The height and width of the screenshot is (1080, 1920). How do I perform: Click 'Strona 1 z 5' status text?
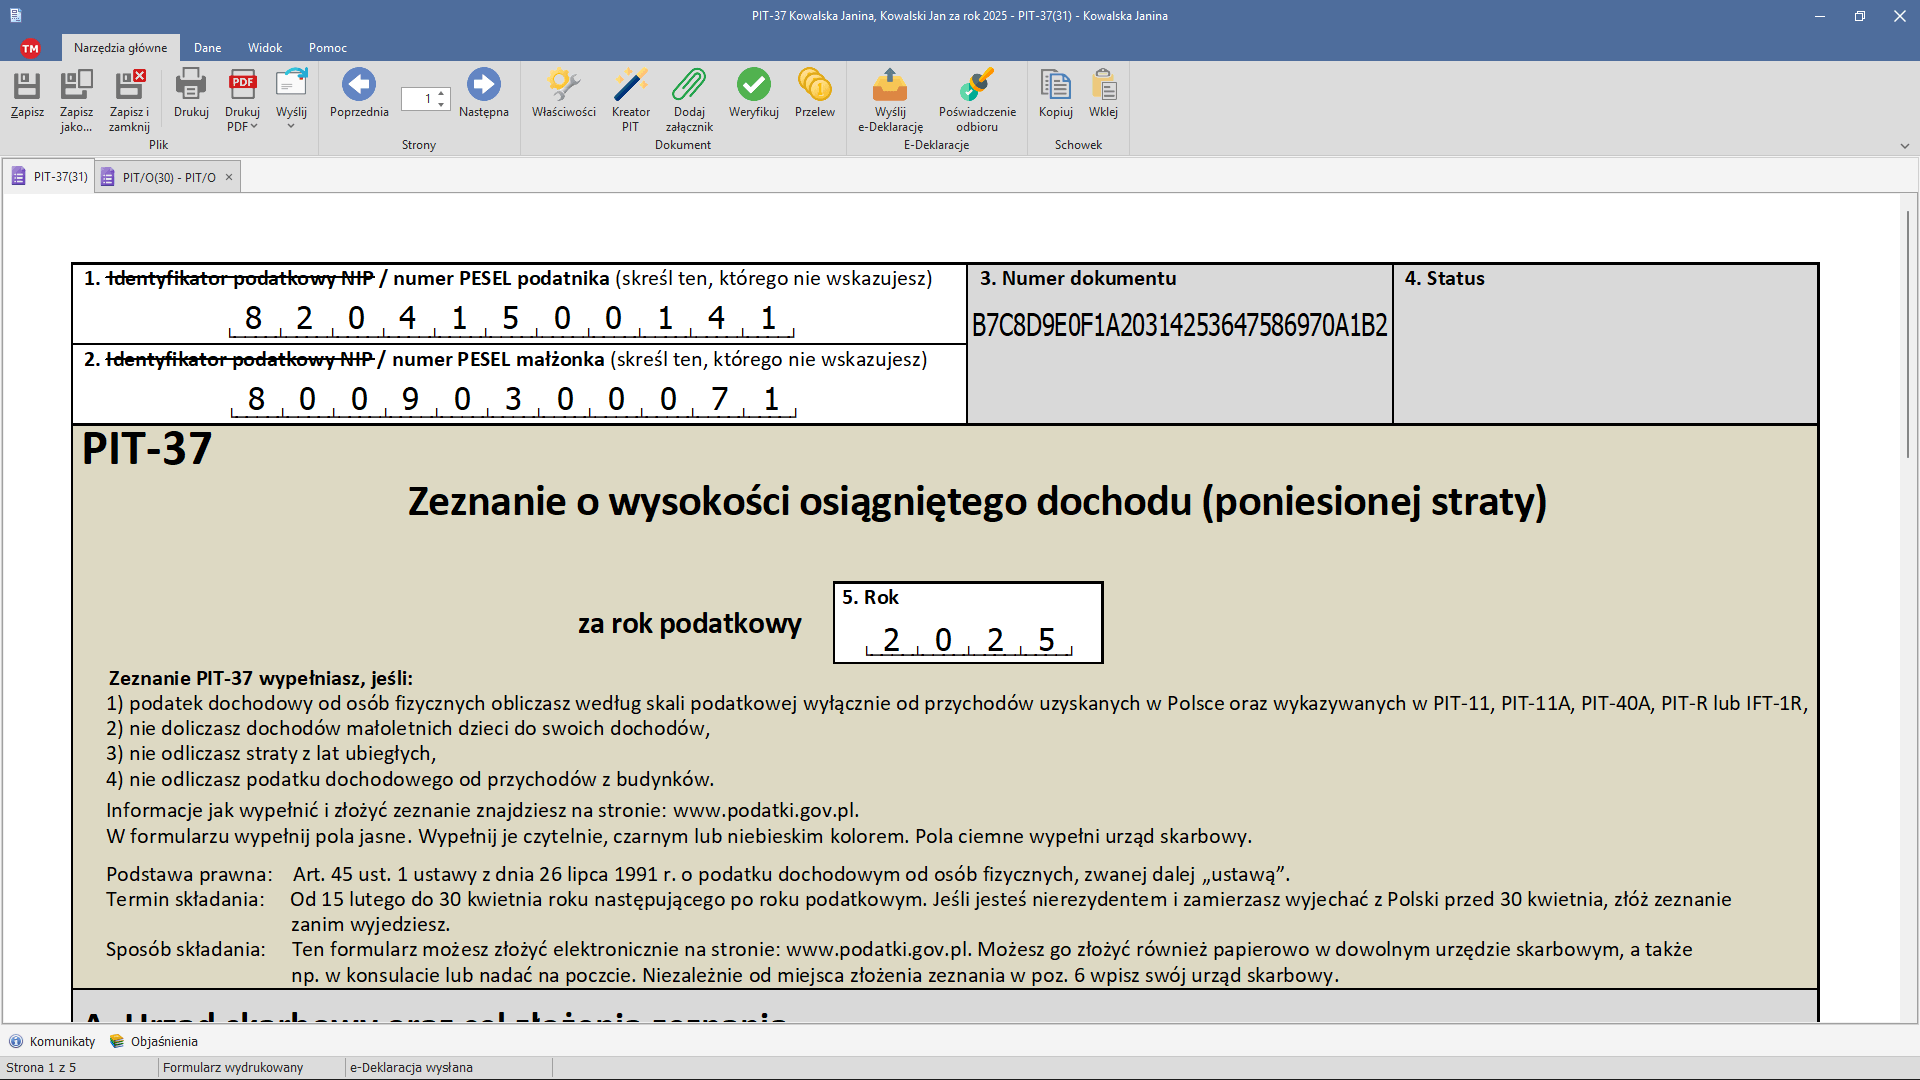point(41,1067)
